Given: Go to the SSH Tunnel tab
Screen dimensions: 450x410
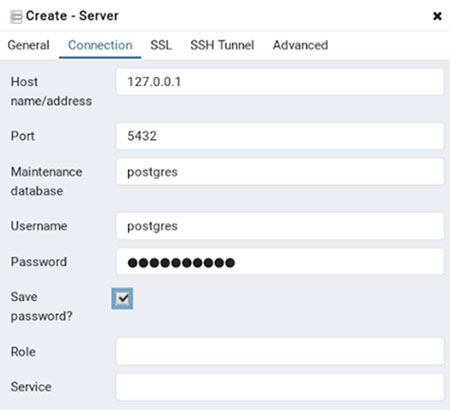Looking at the screenshot, I should [222, 45].
